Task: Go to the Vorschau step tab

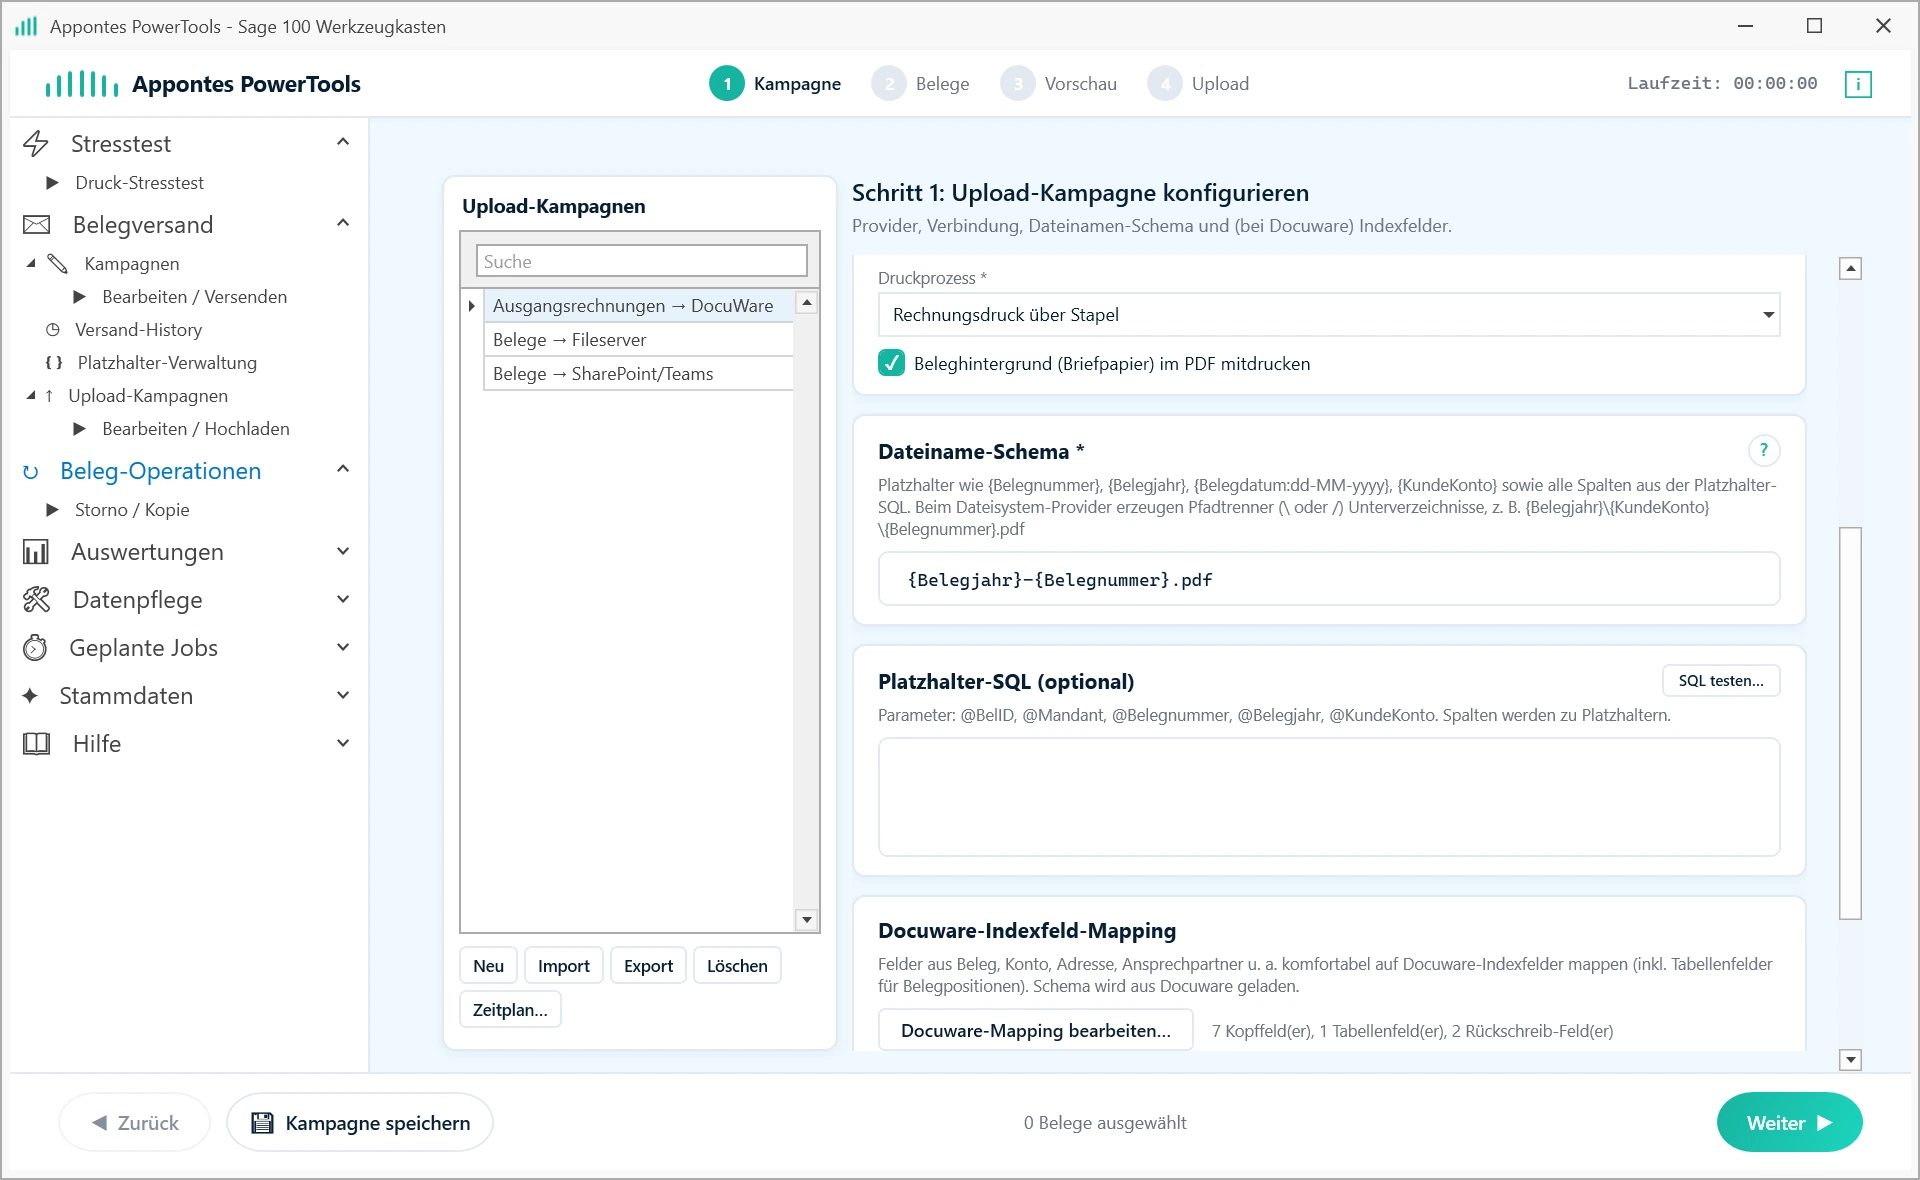Action: [1059, 84]
